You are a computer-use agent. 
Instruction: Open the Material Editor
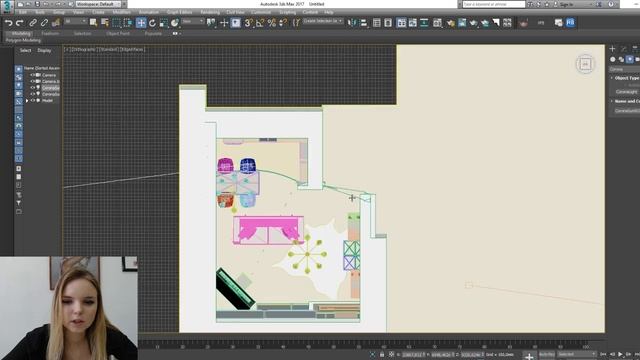(x=437, y=23)
